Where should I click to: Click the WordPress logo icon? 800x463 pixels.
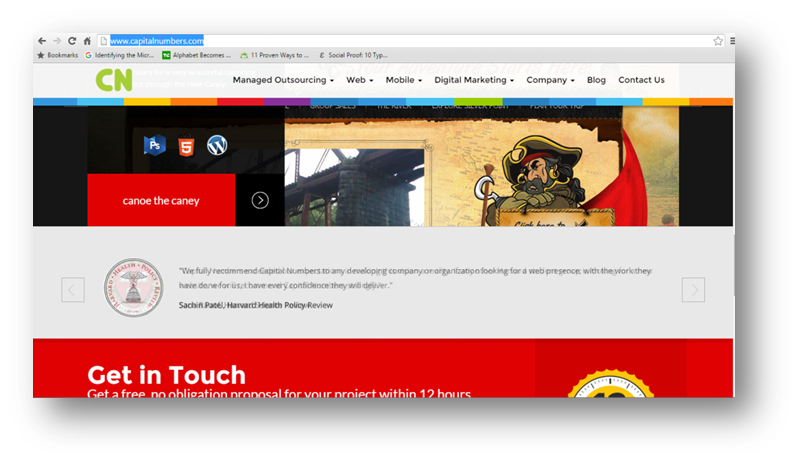(x=217, y=145)
